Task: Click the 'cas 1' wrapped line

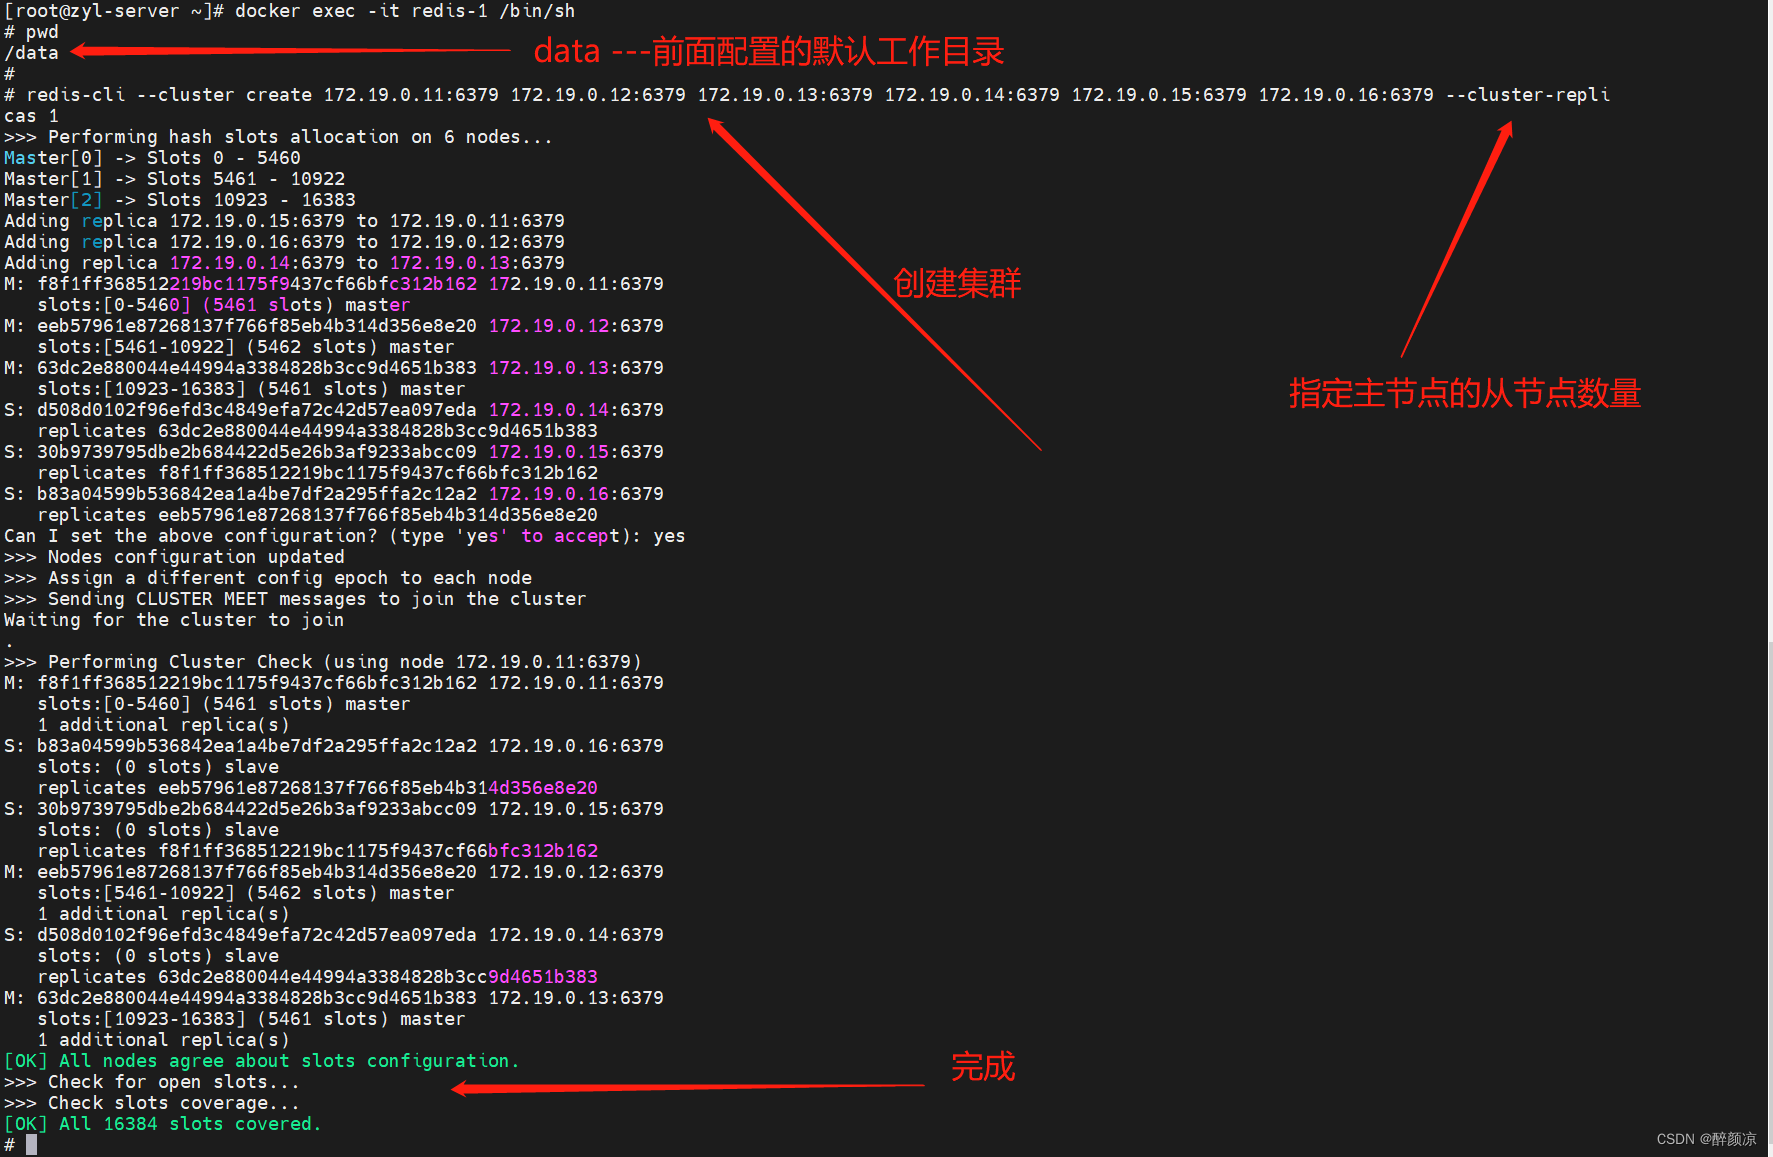Action: [31, 116]
